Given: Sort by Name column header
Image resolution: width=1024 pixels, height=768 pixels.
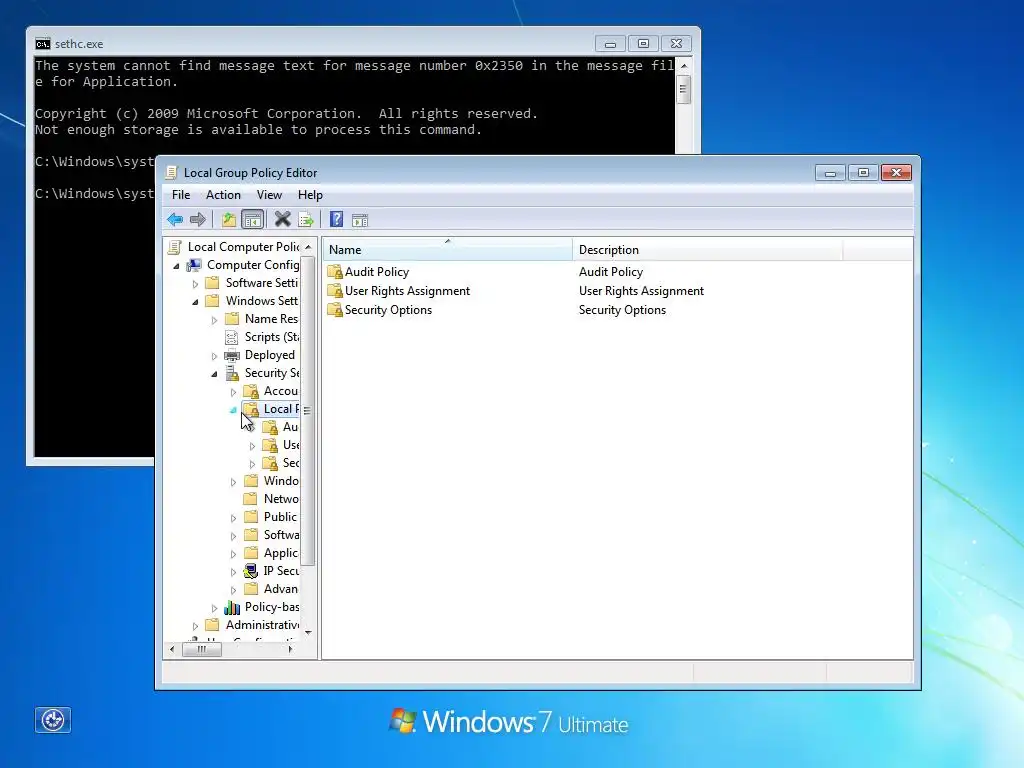Looking at the screenshot, I should click(447, 249).
